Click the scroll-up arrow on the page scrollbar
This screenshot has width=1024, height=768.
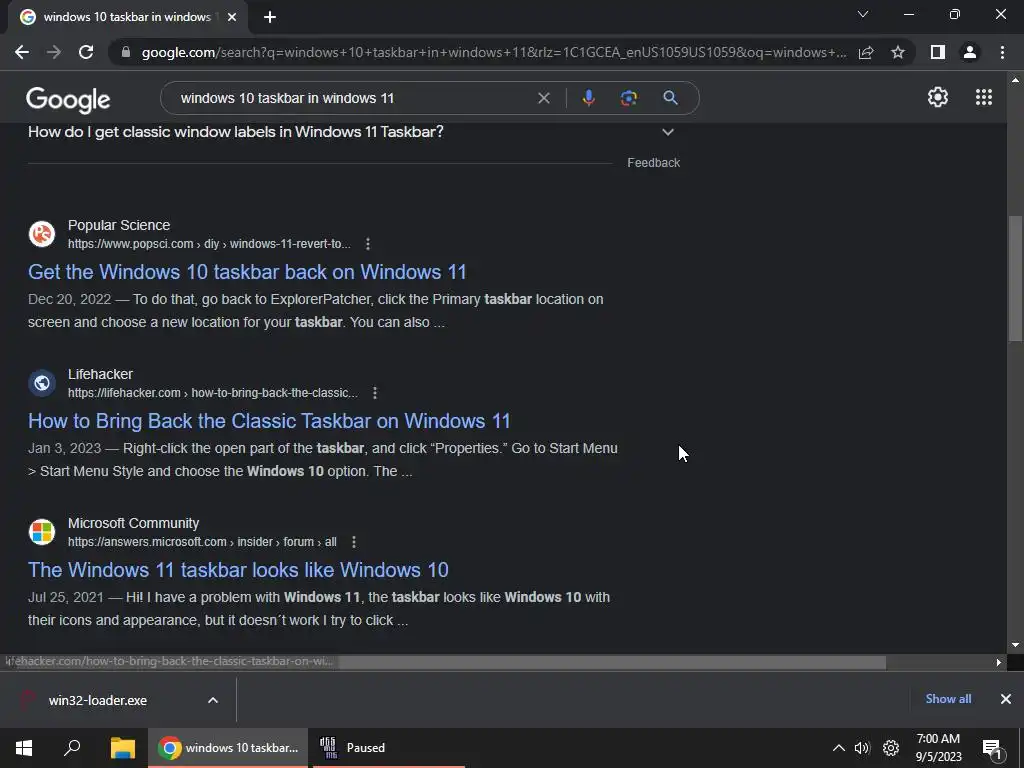tap(1016, 80)
